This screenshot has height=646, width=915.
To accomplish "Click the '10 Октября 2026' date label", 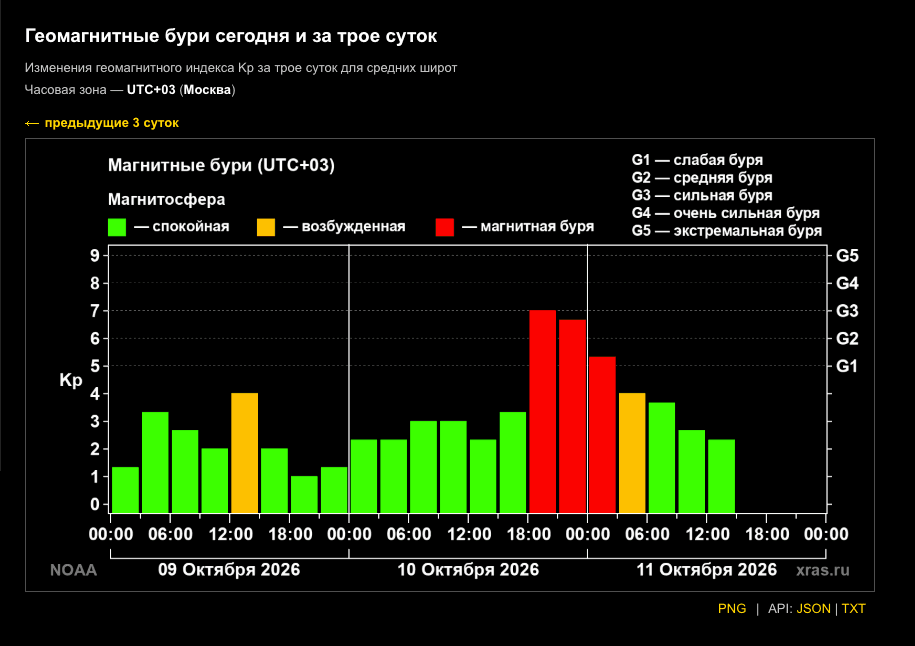I will pyautogui.click(x=468, y=570).
